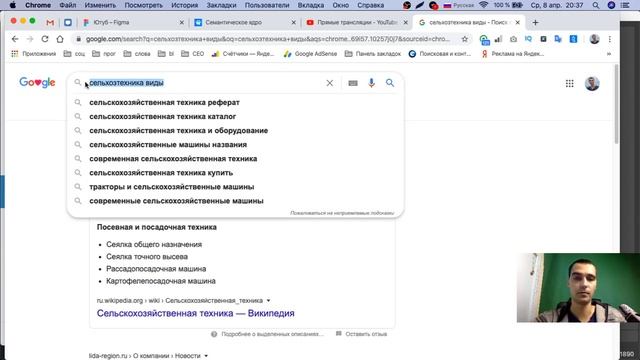
Task: Open the История menu
Action: [x=184, y=5]
